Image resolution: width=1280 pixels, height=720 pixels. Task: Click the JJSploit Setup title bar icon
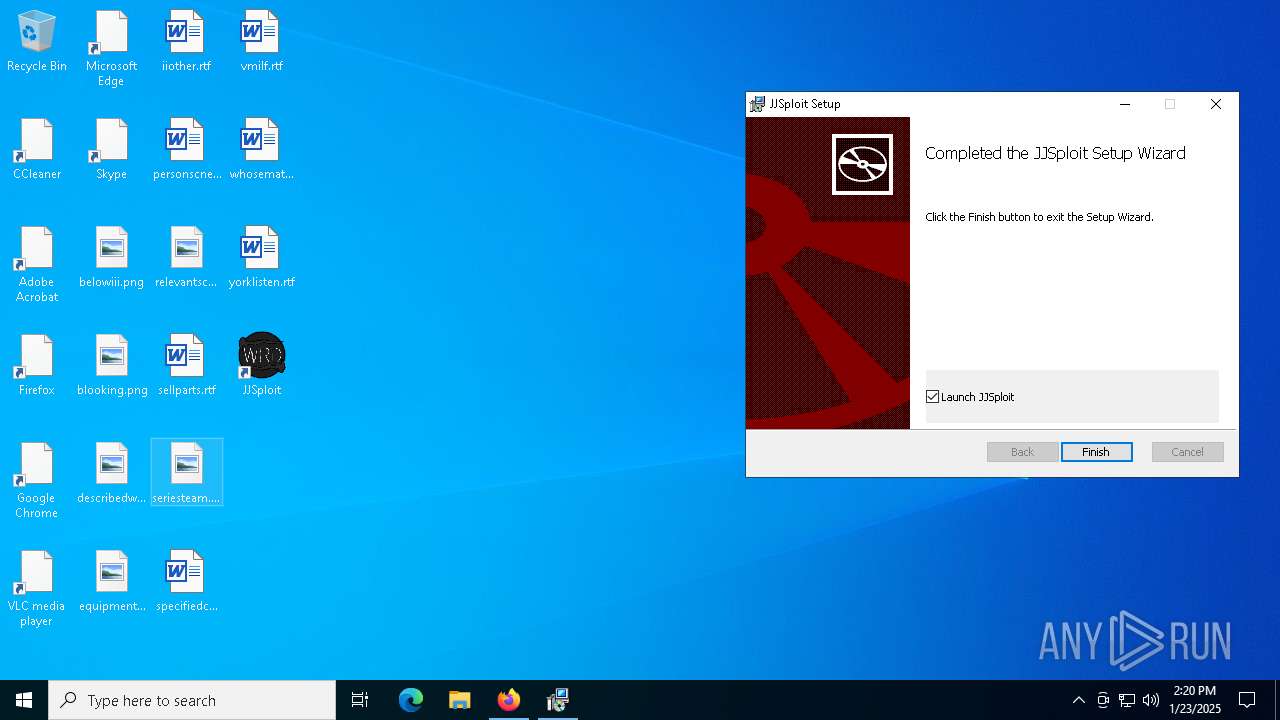click(758, 104)
